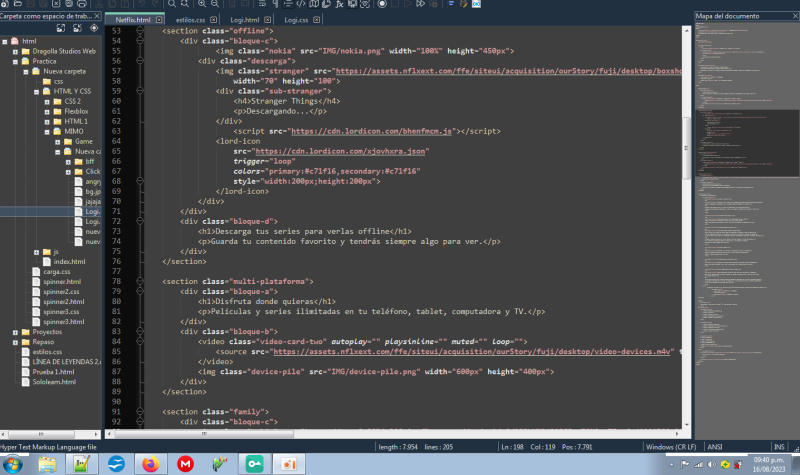Open Windows Explorer from the taskbar
The height and width of the screenshot is (475, 800).
pyautogui.click(x=47, y=463)
